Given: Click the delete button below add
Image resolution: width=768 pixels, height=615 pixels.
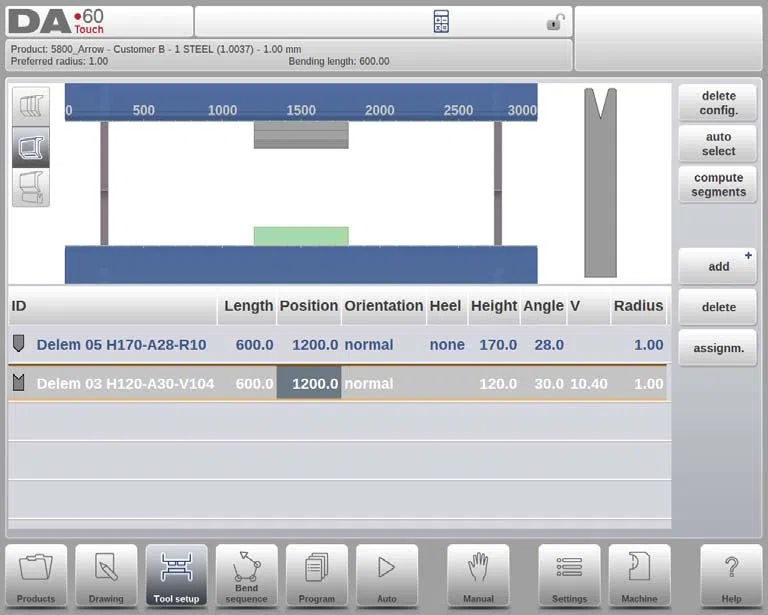Looking at the screenshot, I should [x=718, y=307].
